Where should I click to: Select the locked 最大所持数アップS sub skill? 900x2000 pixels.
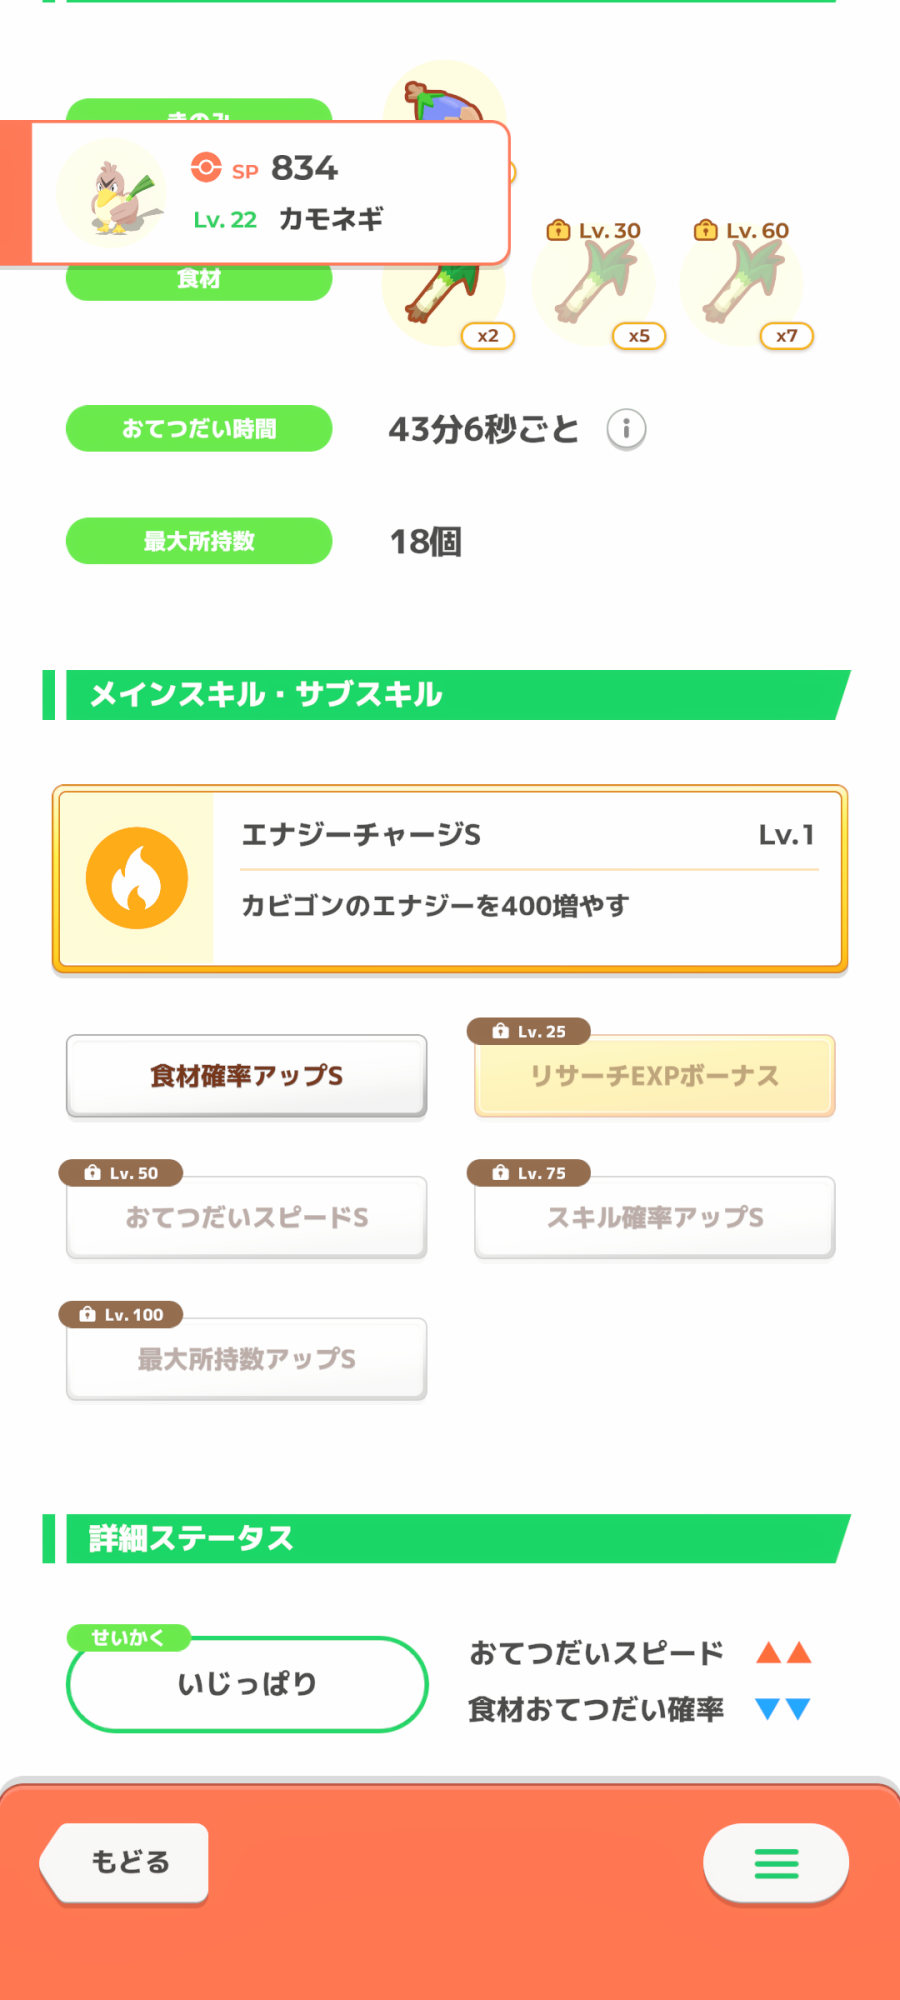pyautogui.click(x=247, y=1359)
